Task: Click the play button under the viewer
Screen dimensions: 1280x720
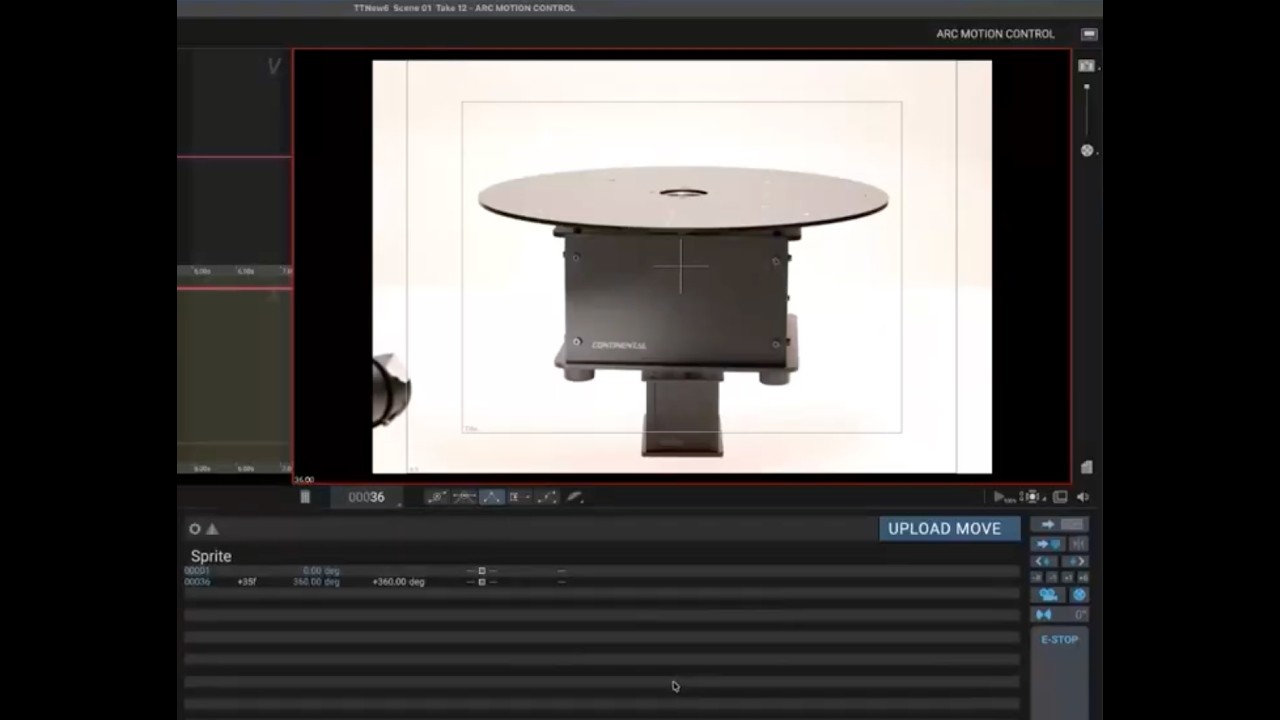Action: pyautogui.click(x=1000, y=497)
